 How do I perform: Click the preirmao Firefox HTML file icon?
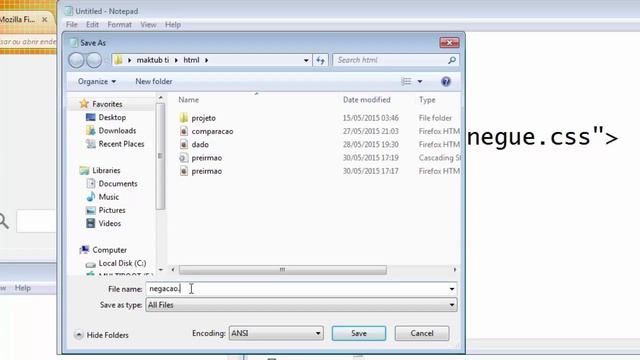tap(184, 171)
